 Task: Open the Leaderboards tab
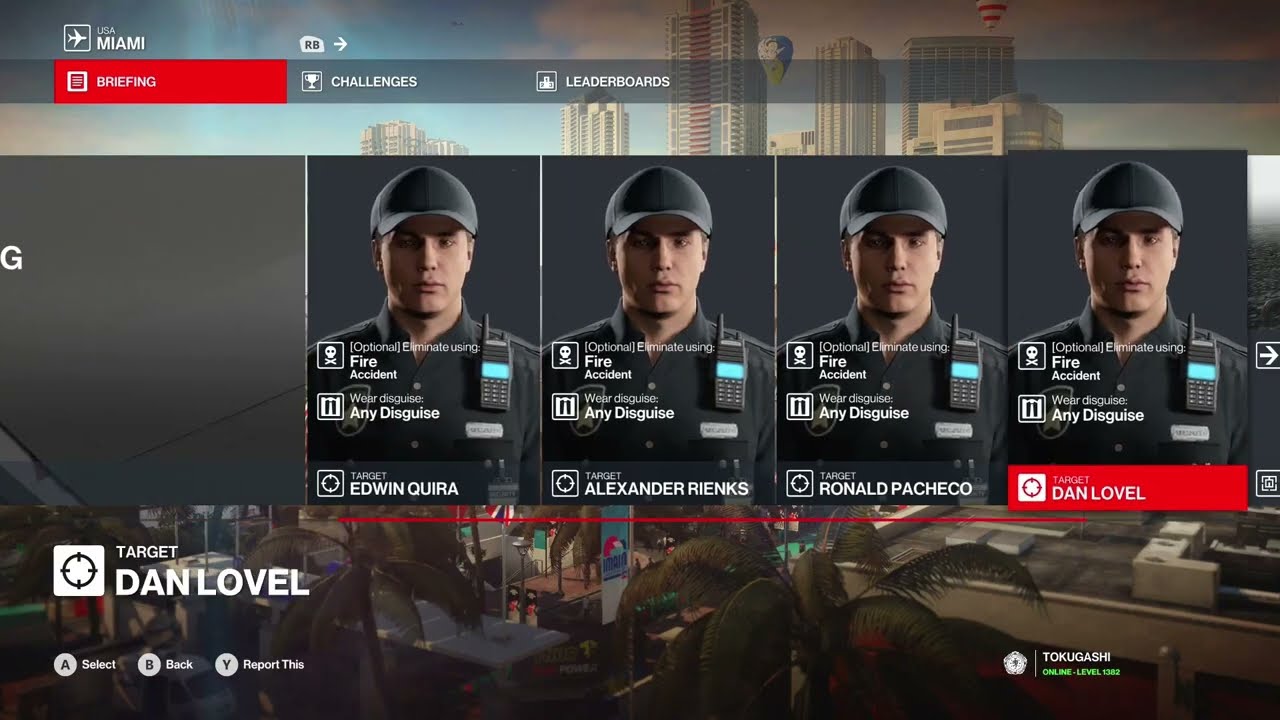coord(603,82)
